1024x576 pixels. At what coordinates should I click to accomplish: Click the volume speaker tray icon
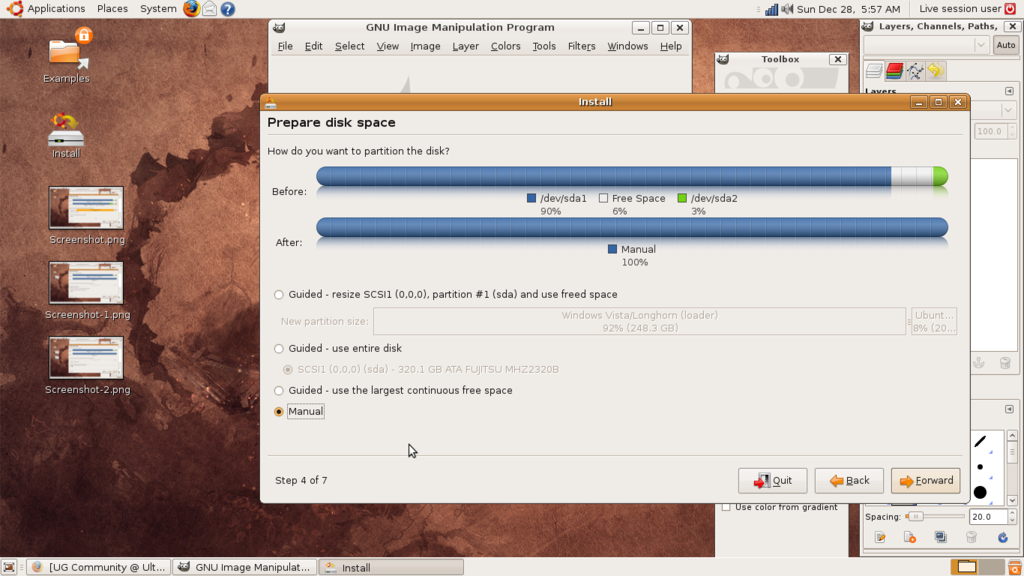point(787,9)
